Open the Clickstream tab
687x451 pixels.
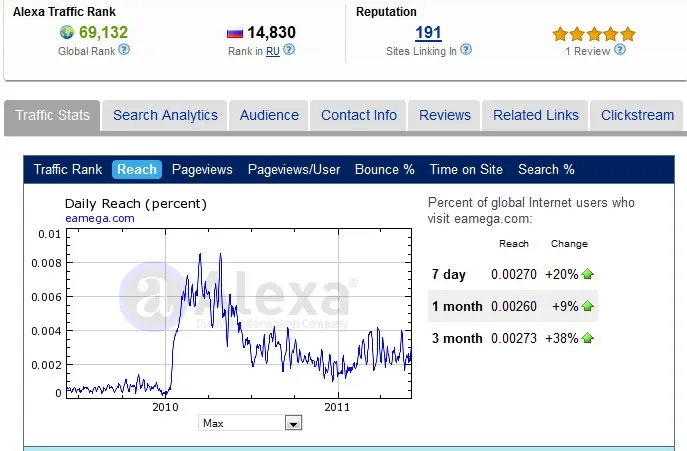(x=637, y=115)
